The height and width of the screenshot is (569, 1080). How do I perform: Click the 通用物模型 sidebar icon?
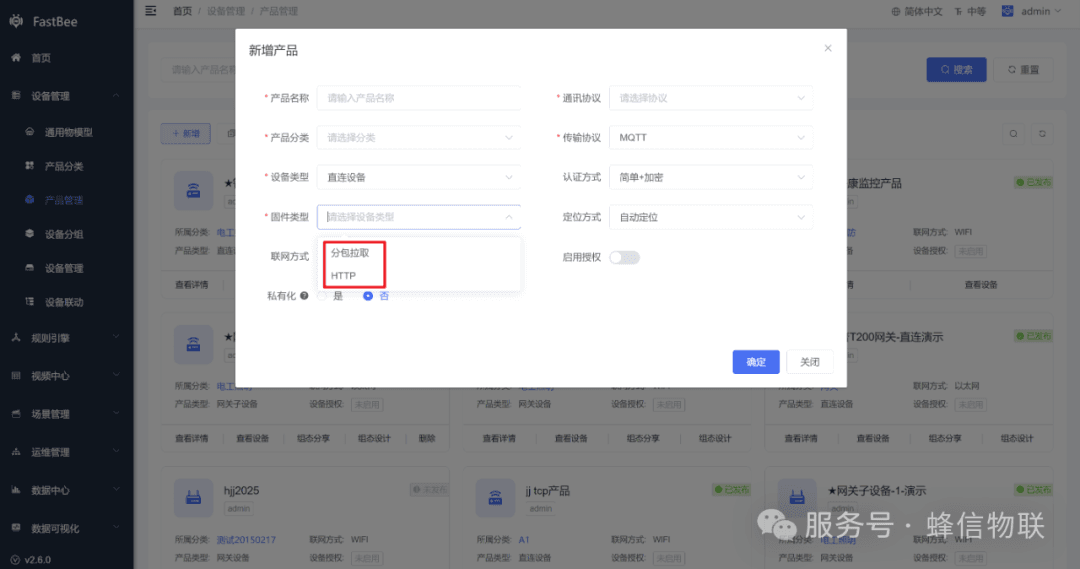point(30,132)
